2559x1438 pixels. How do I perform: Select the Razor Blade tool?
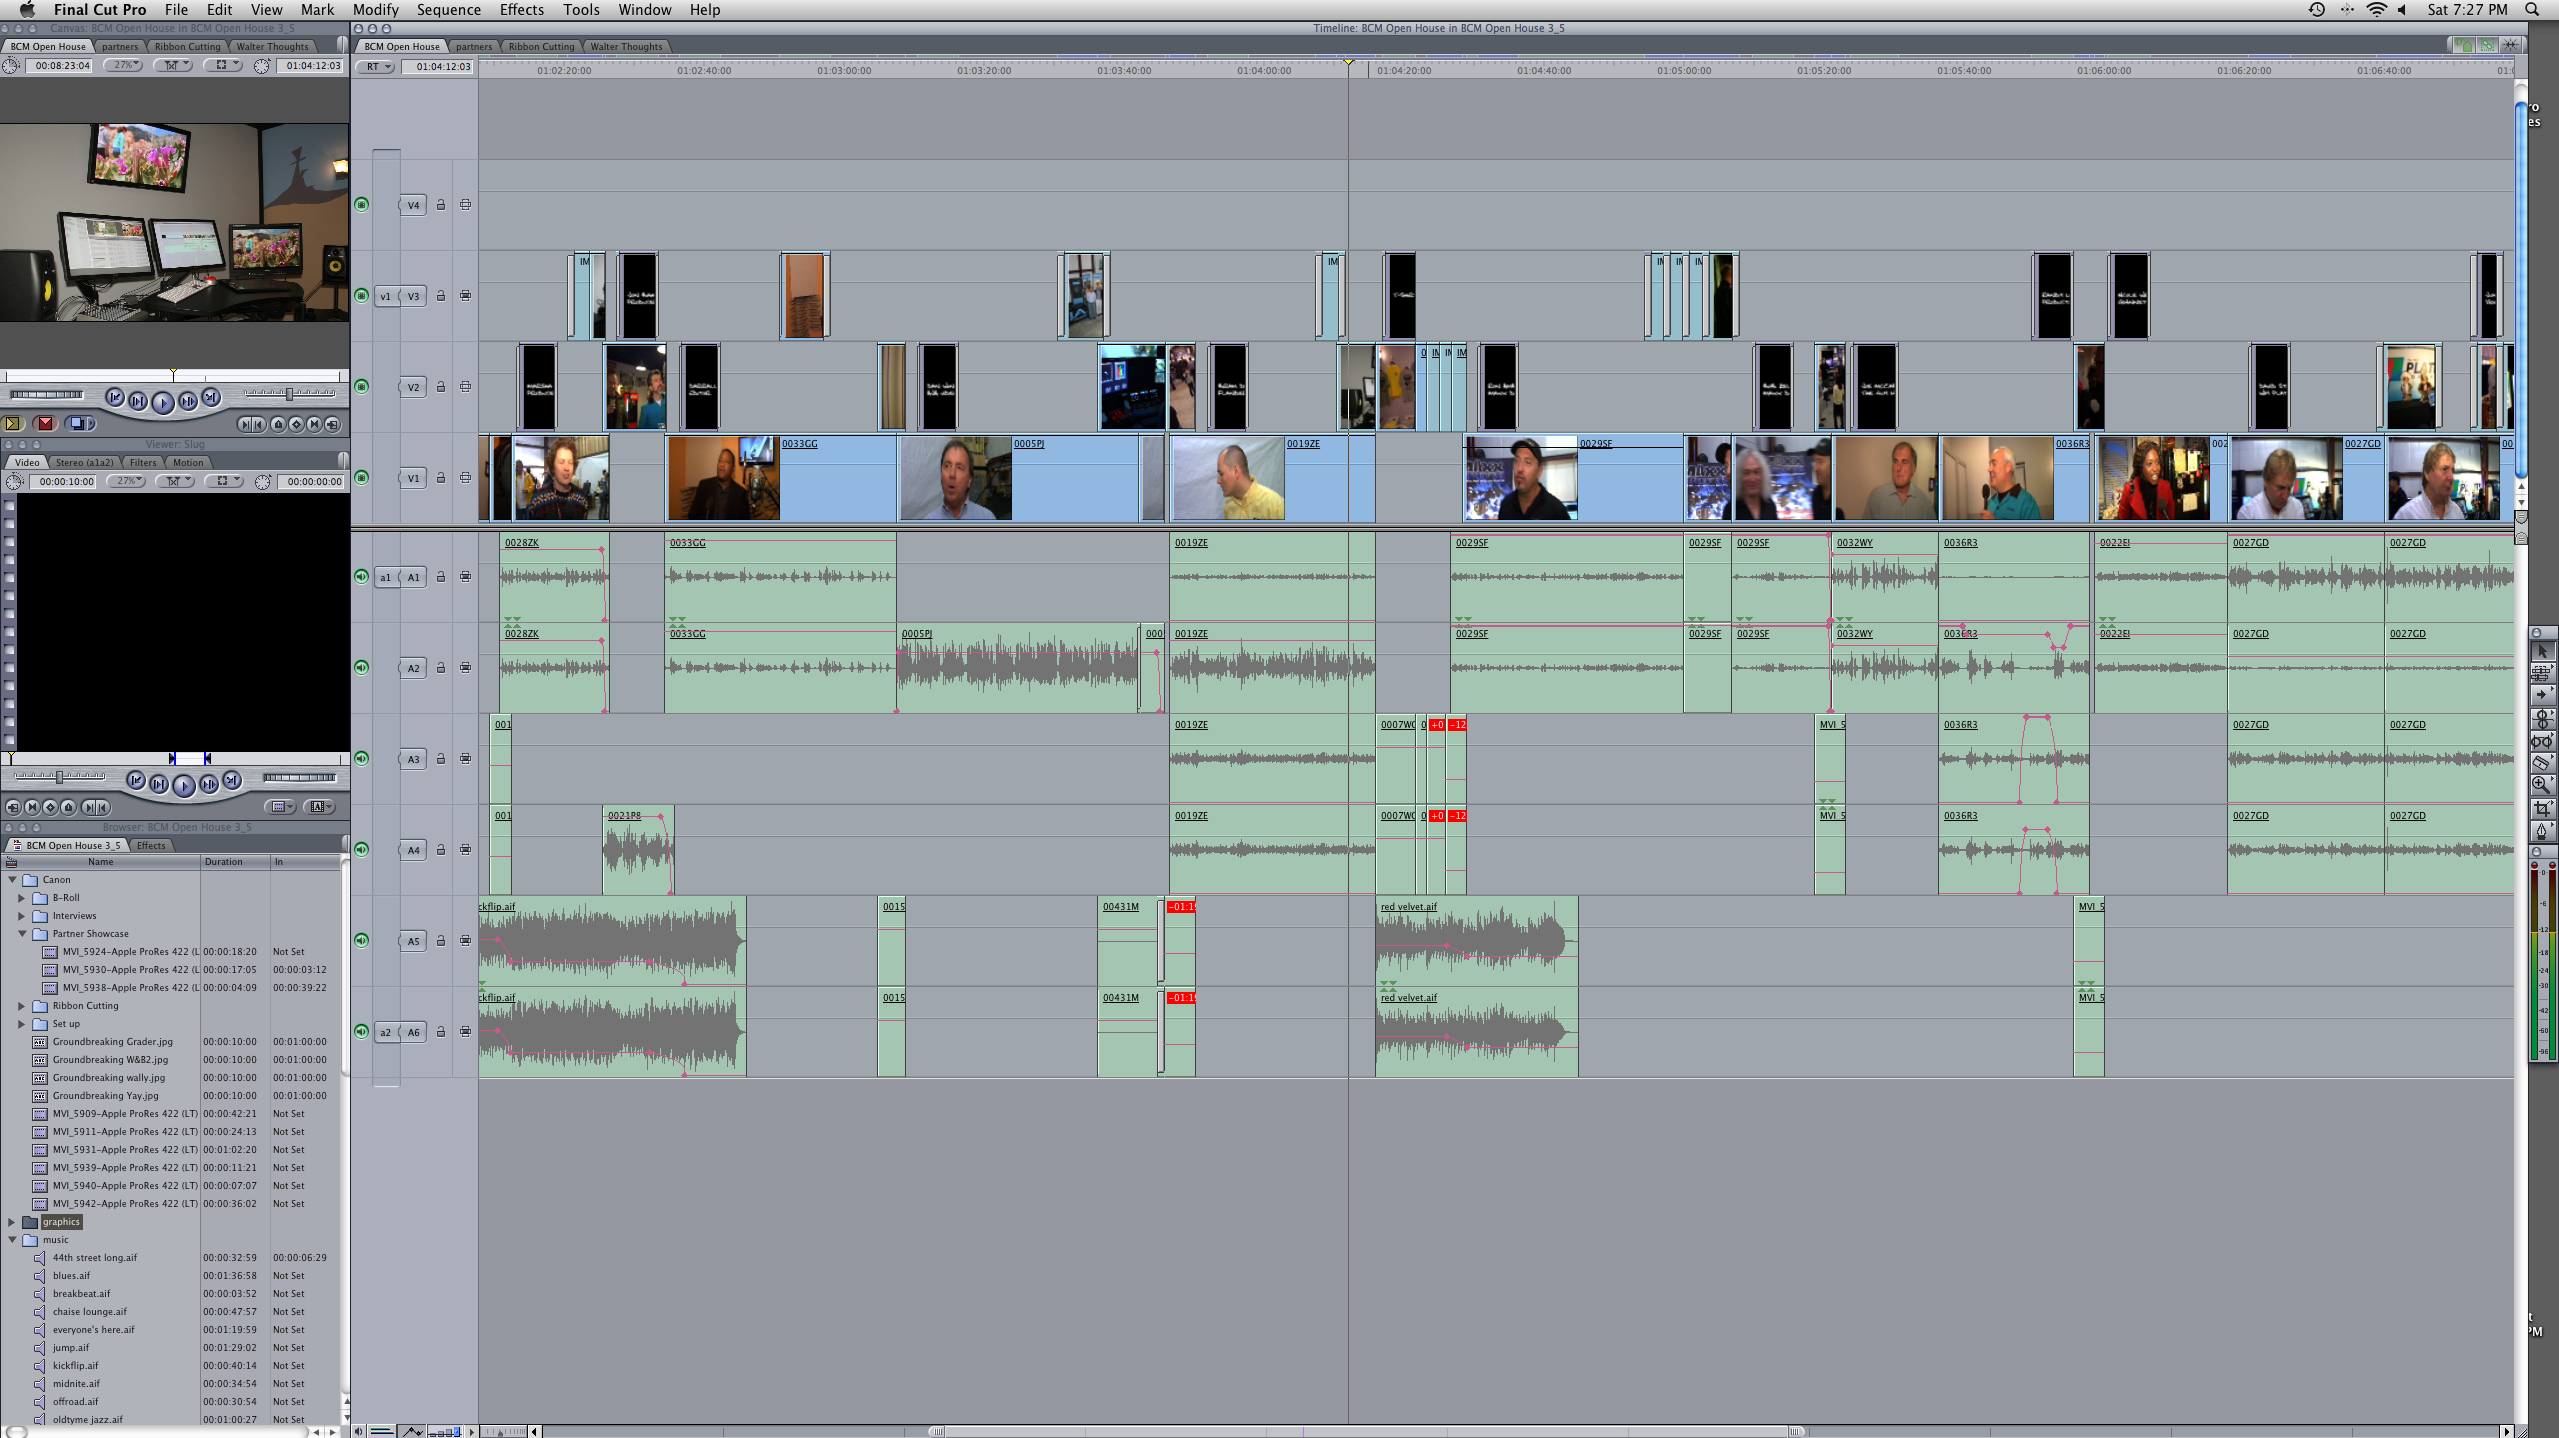click(x=2541, y=763)
